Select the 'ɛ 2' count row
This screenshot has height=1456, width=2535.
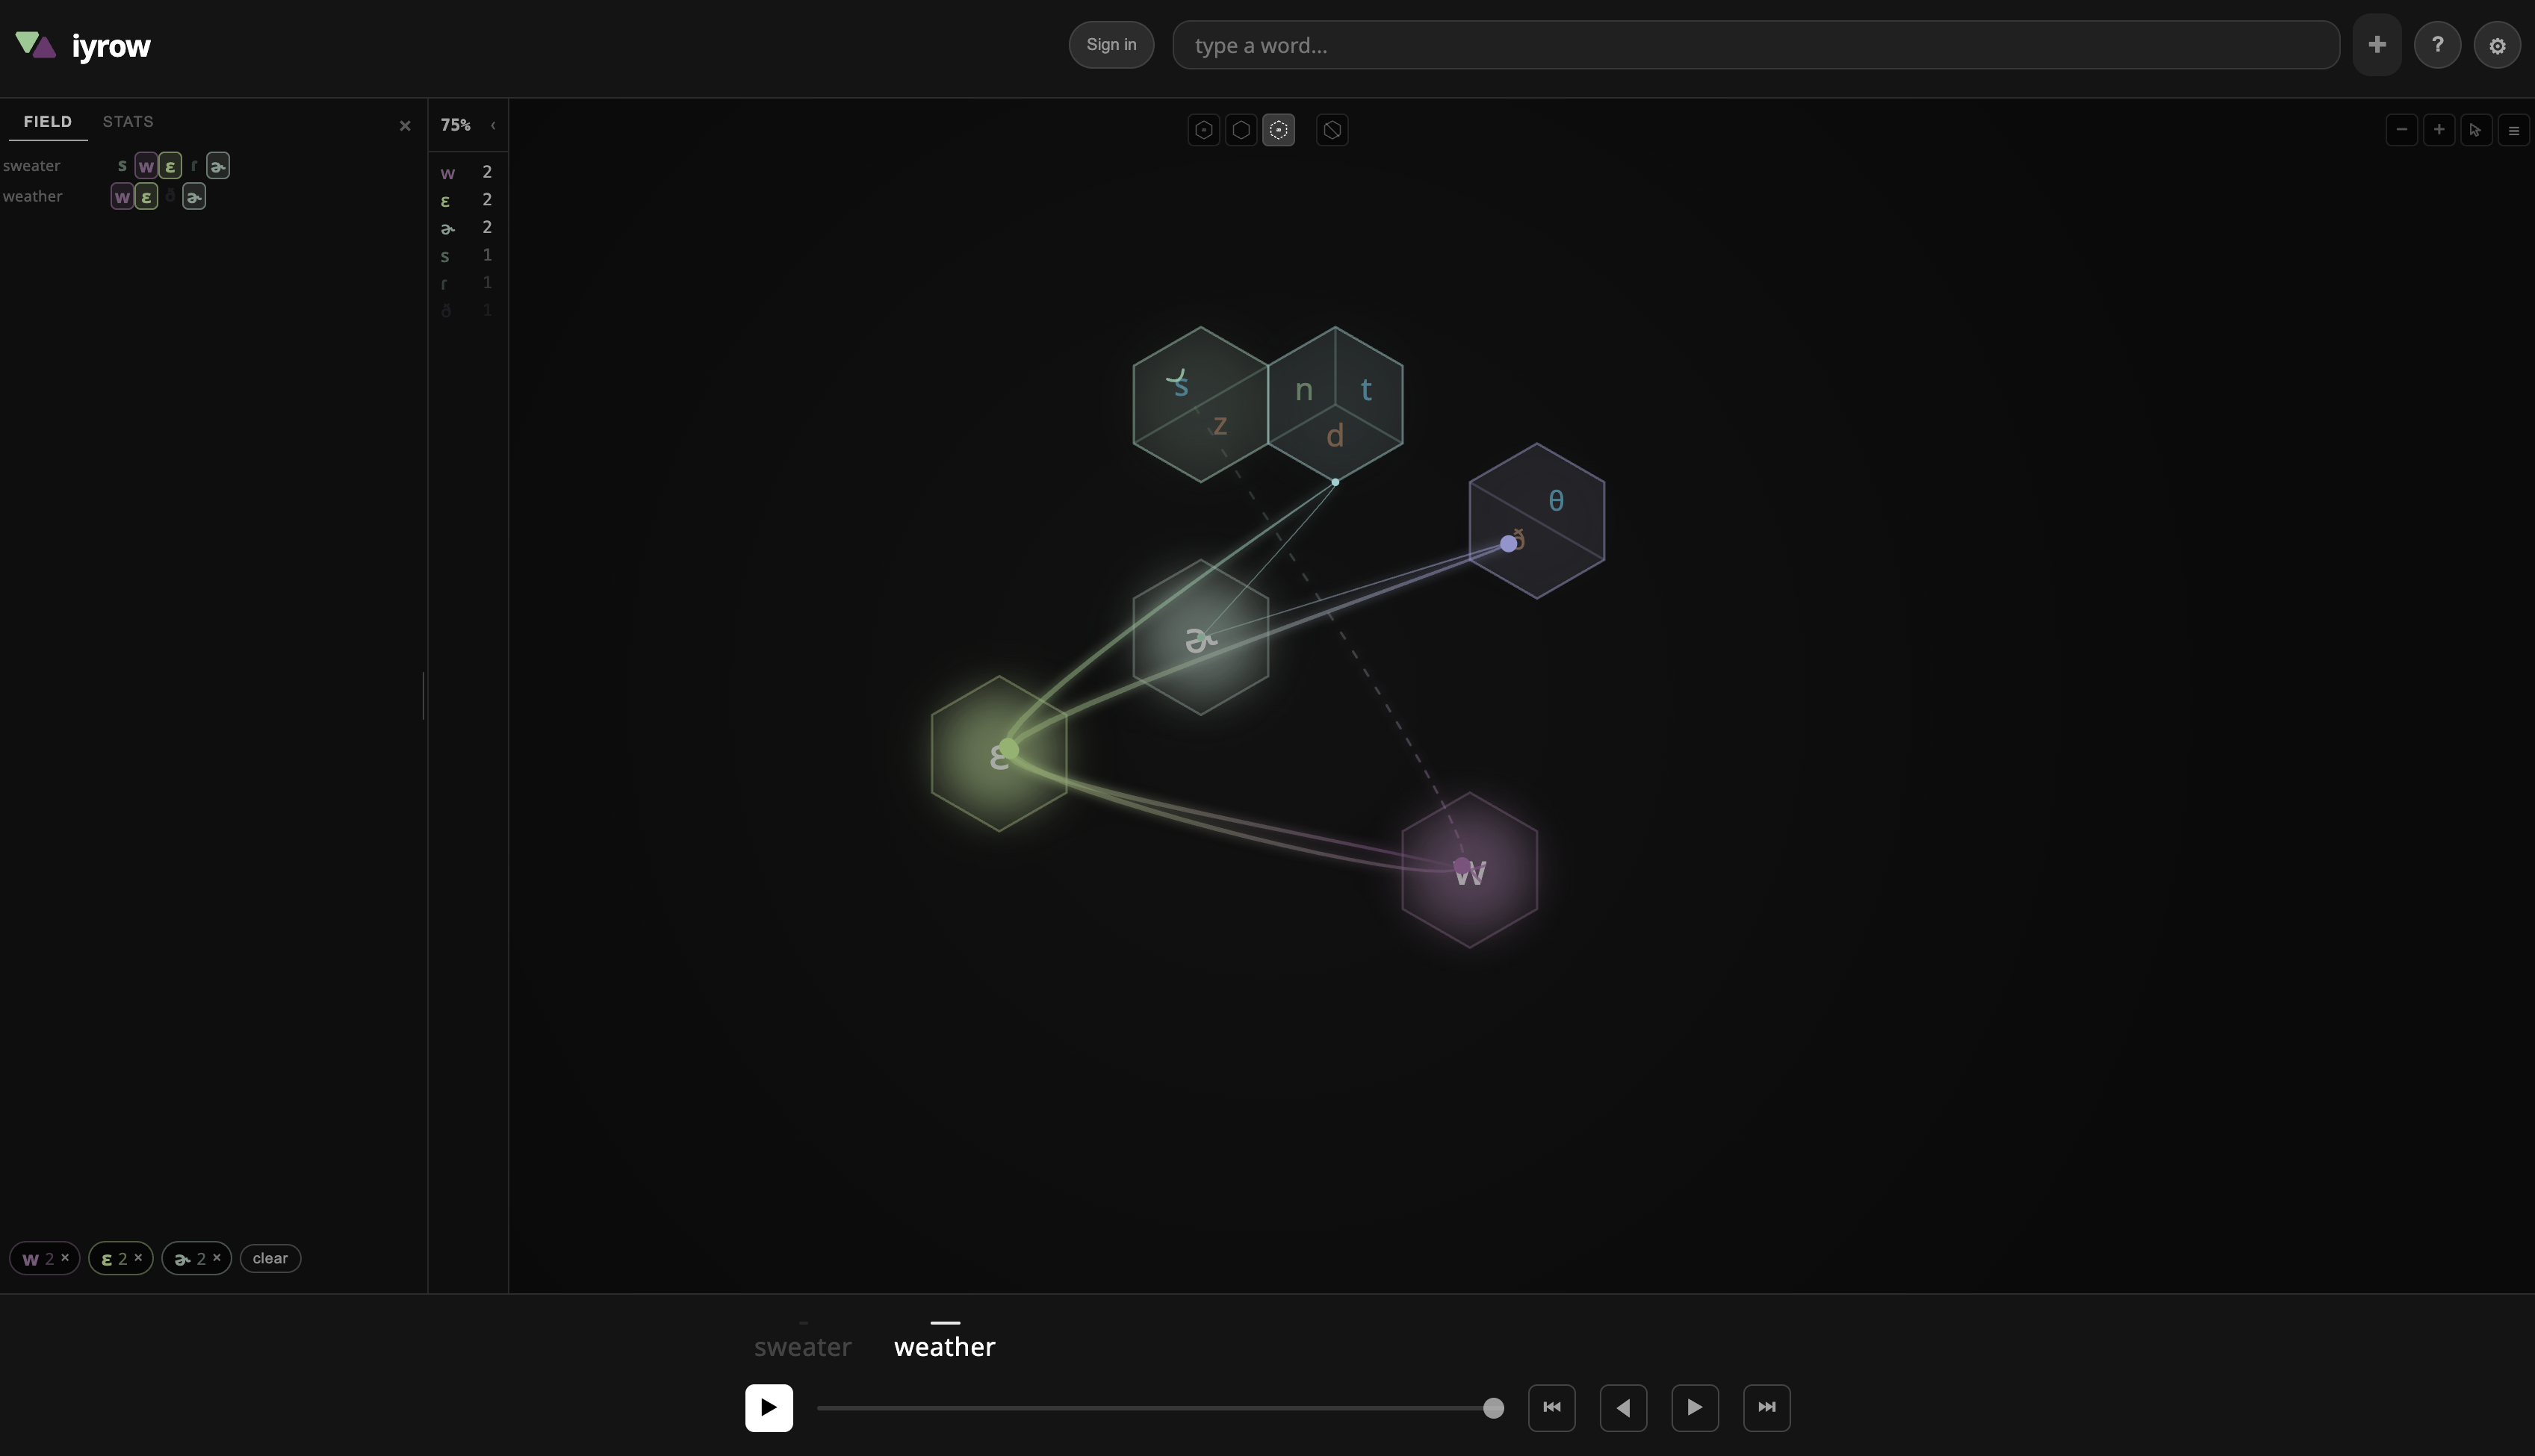467,200
